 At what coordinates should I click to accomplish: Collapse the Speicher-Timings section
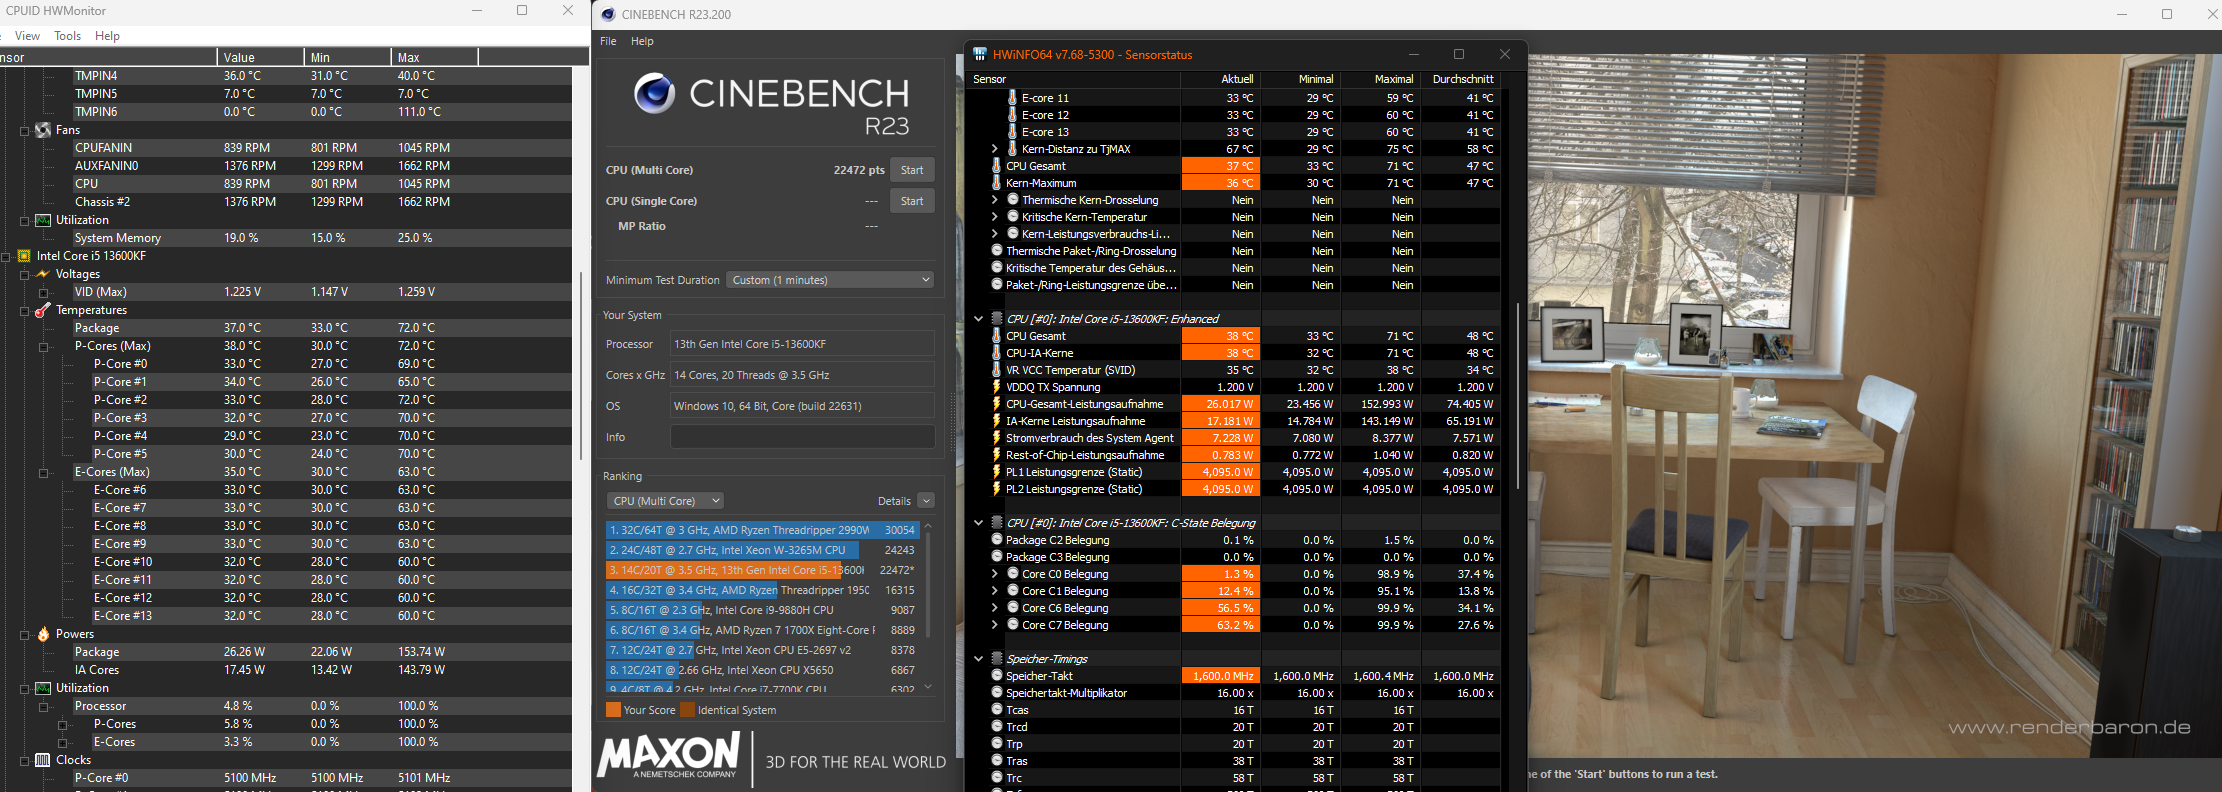(x=978, y=659)
